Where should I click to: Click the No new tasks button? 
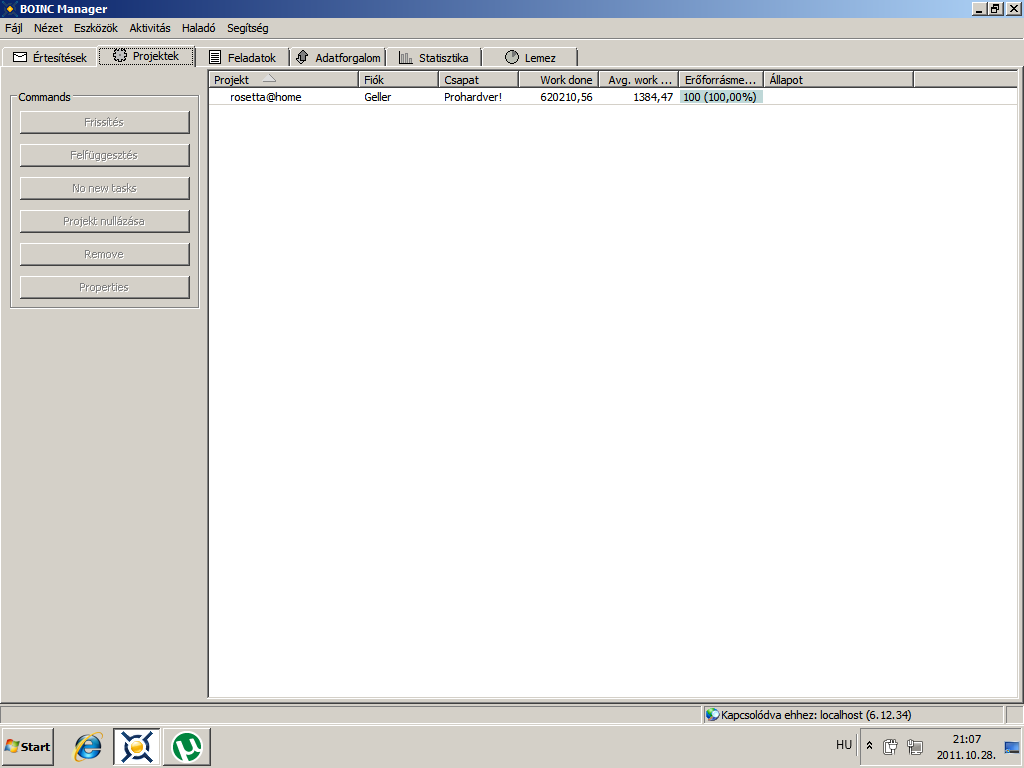104,188
